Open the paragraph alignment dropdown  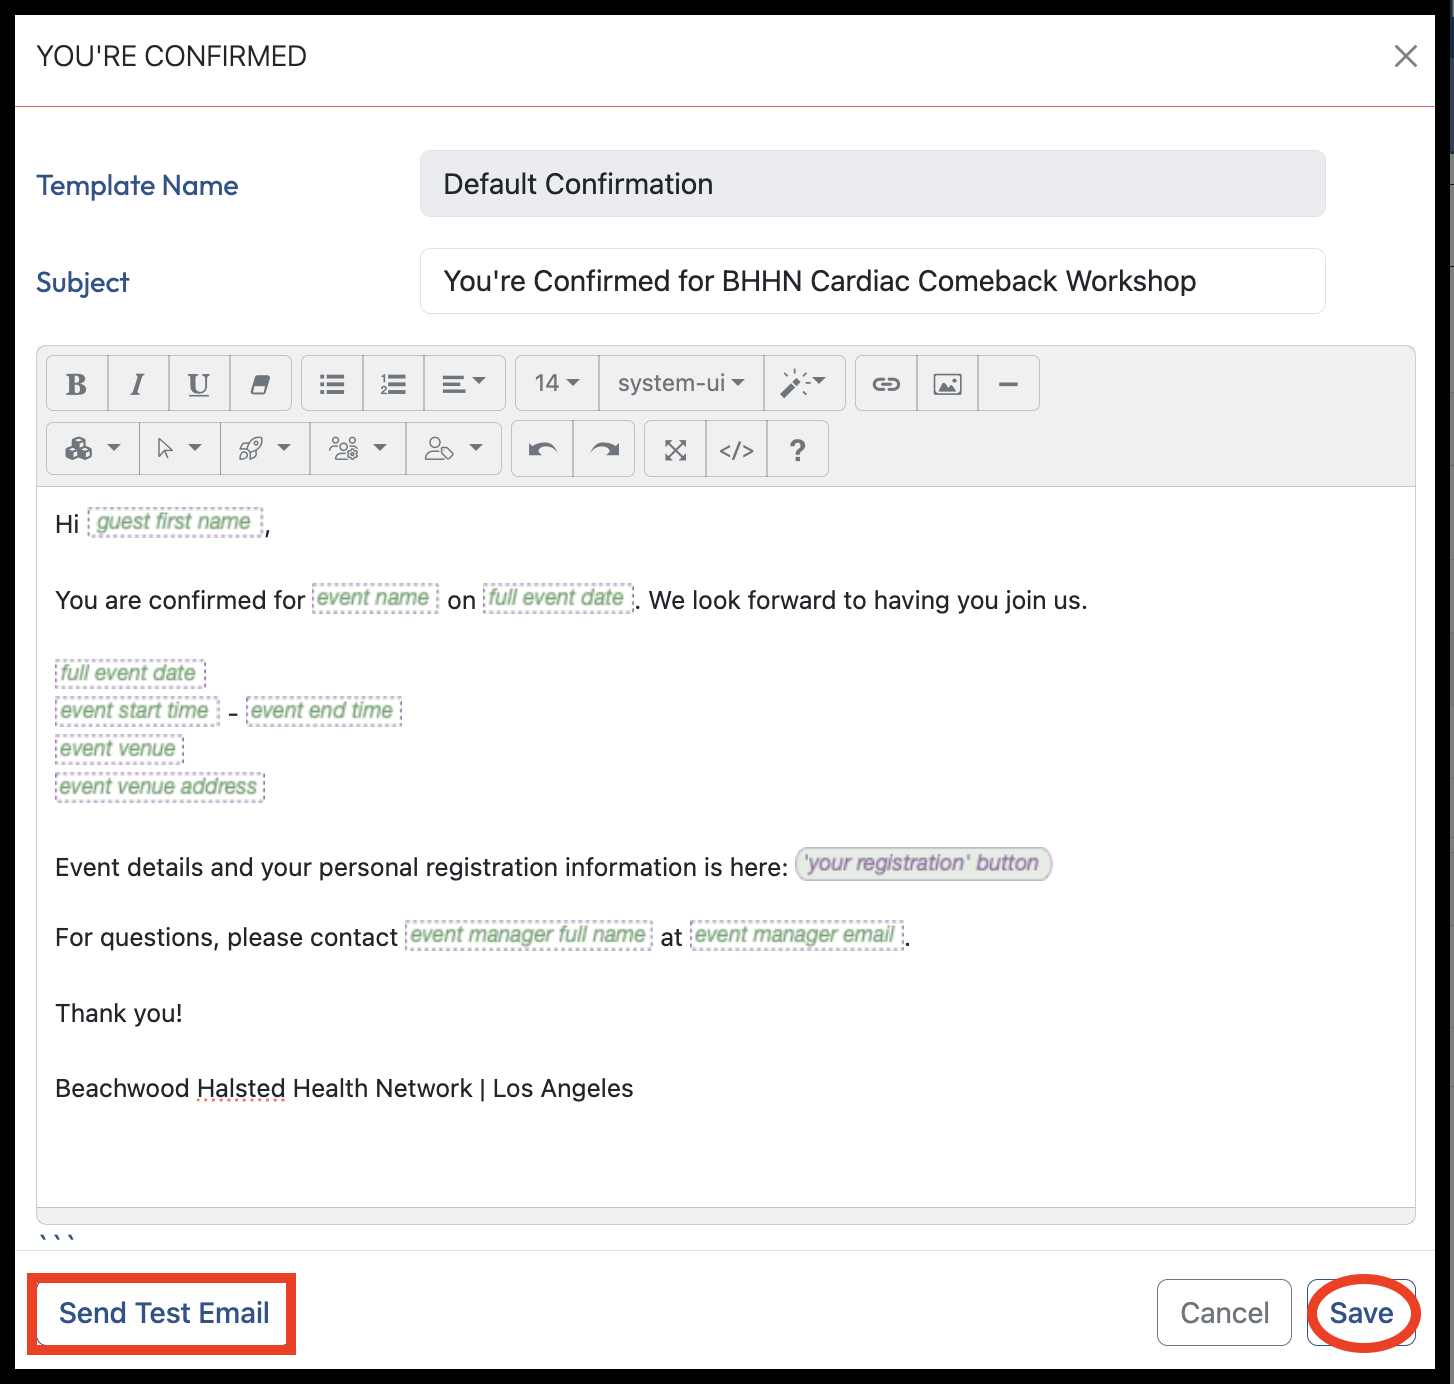click(x=464, y=383)
